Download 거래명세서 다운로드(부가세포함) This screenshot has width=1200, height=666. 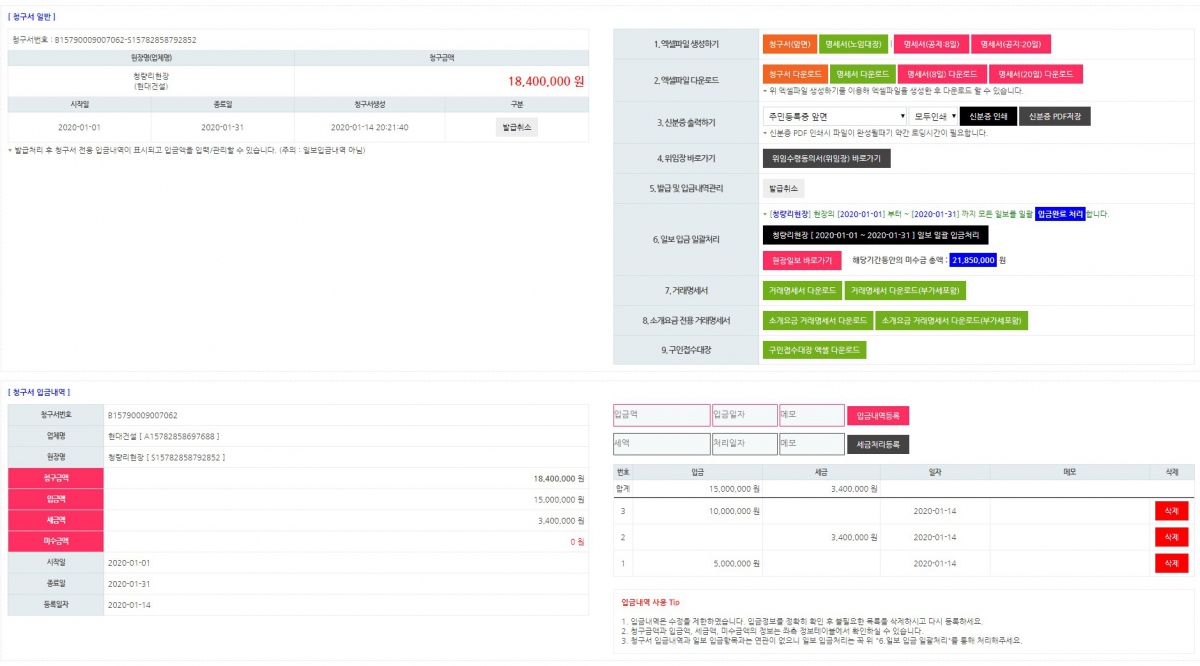pyautogui.click(x=905, y=290)
